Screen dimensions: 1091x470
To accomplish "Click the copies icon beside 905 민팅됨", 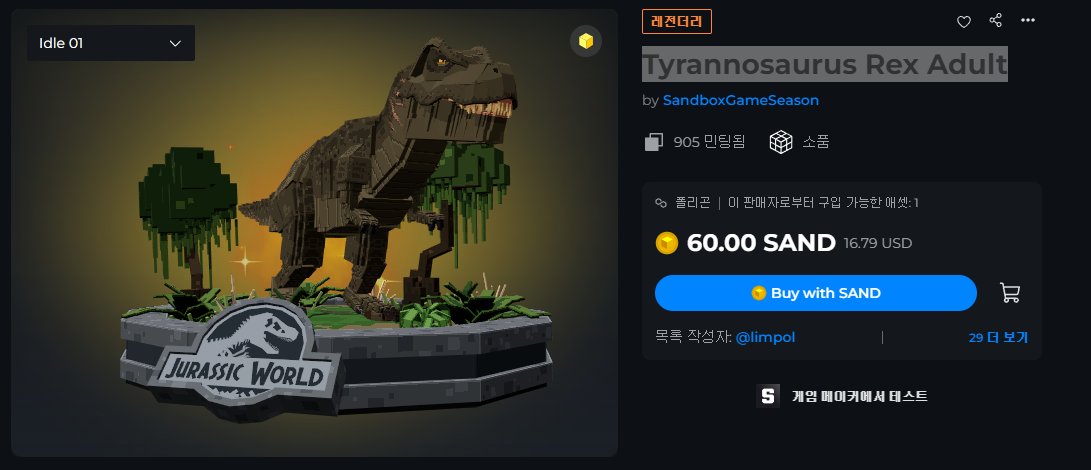I will [653, 142].
